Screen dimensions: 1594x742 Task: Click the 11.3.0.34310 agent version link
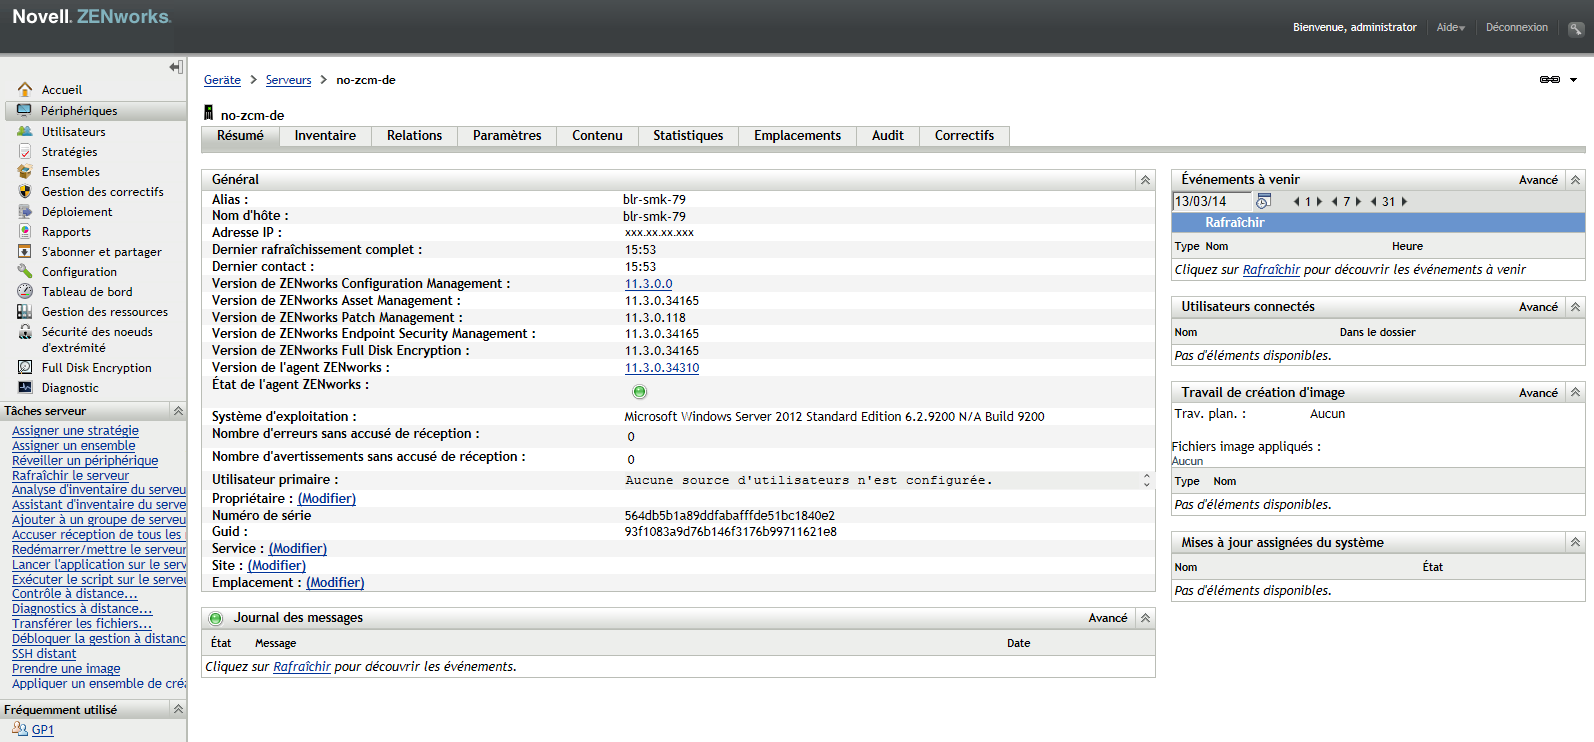662,368
